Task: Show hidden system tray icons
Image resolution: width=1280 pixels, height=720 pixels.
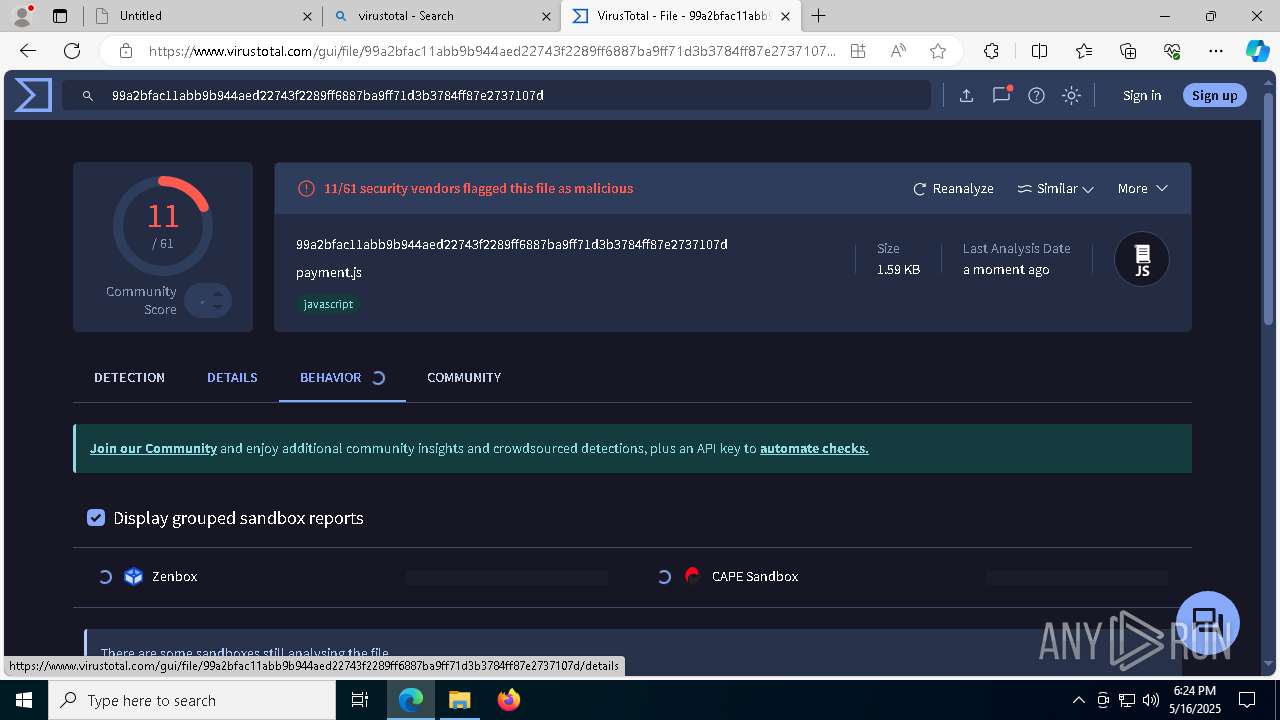Action: point(1078,700)
